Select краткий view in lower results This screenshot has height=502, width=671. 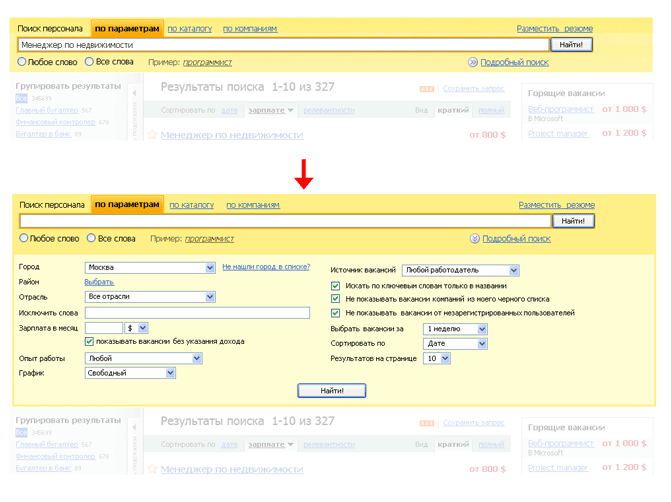click(453, 445)
